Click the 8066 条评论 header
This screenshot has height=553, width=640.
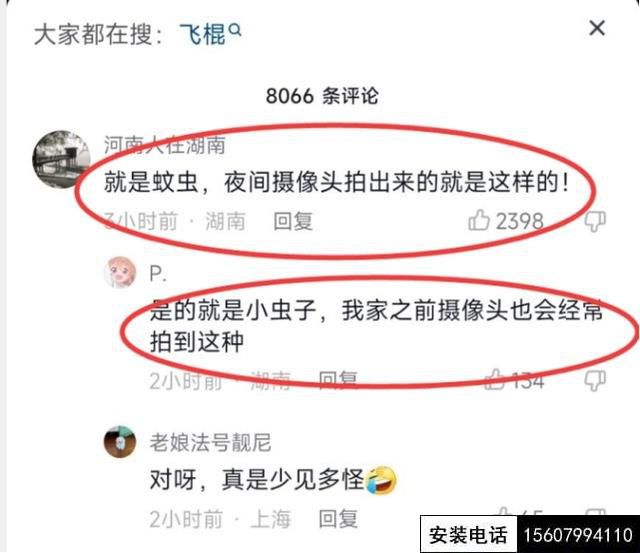click(322, 96)
